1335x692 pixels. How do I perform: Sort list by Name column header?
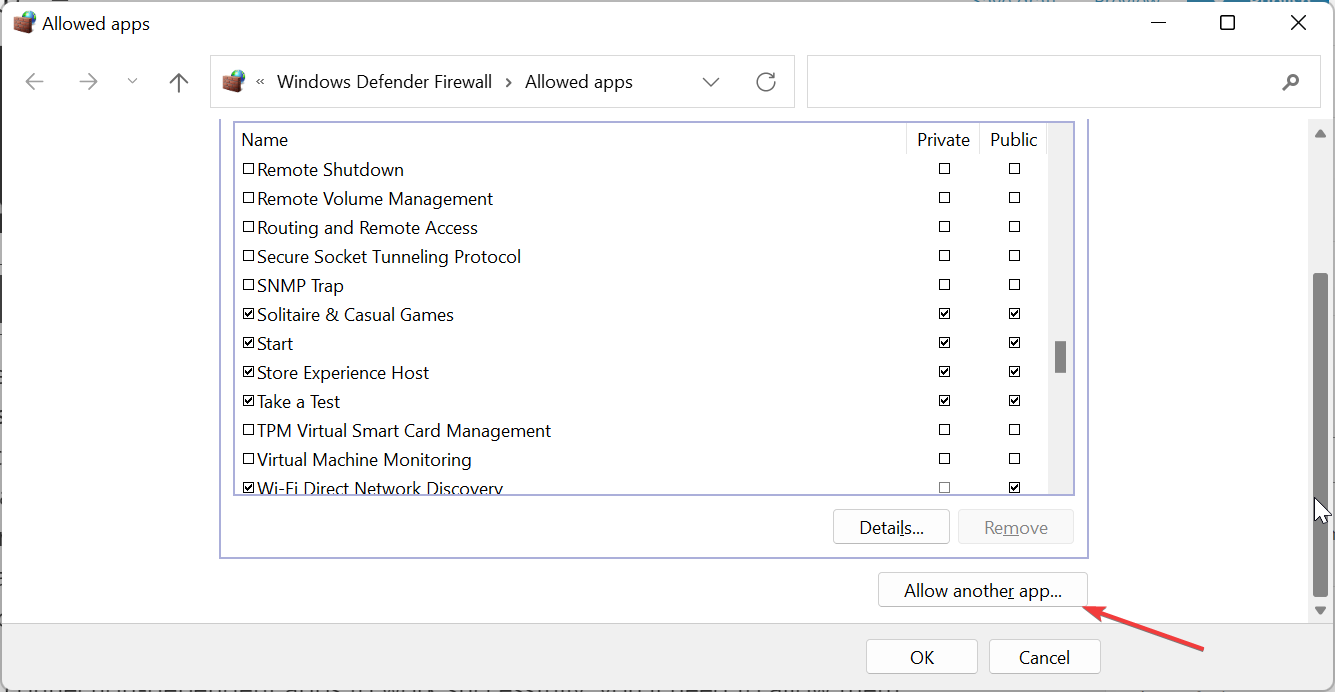pos(265,140)
